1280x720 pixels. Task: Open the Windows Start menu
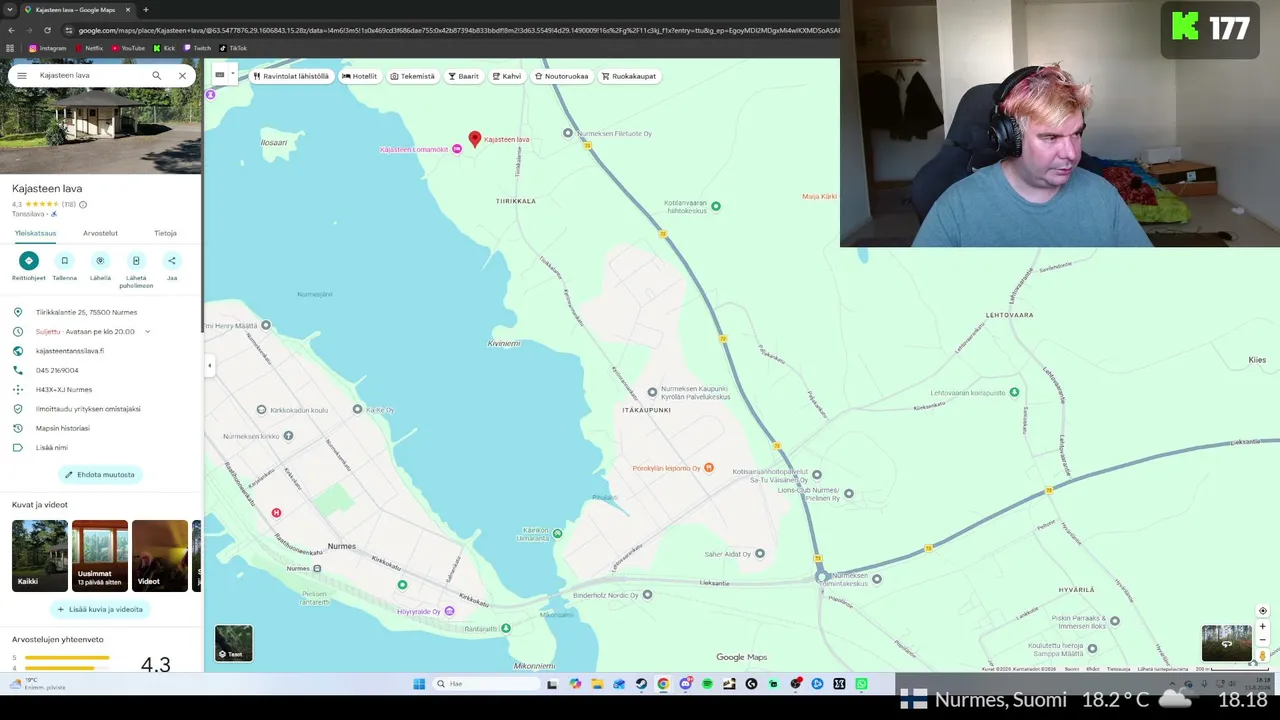(419, 684)
